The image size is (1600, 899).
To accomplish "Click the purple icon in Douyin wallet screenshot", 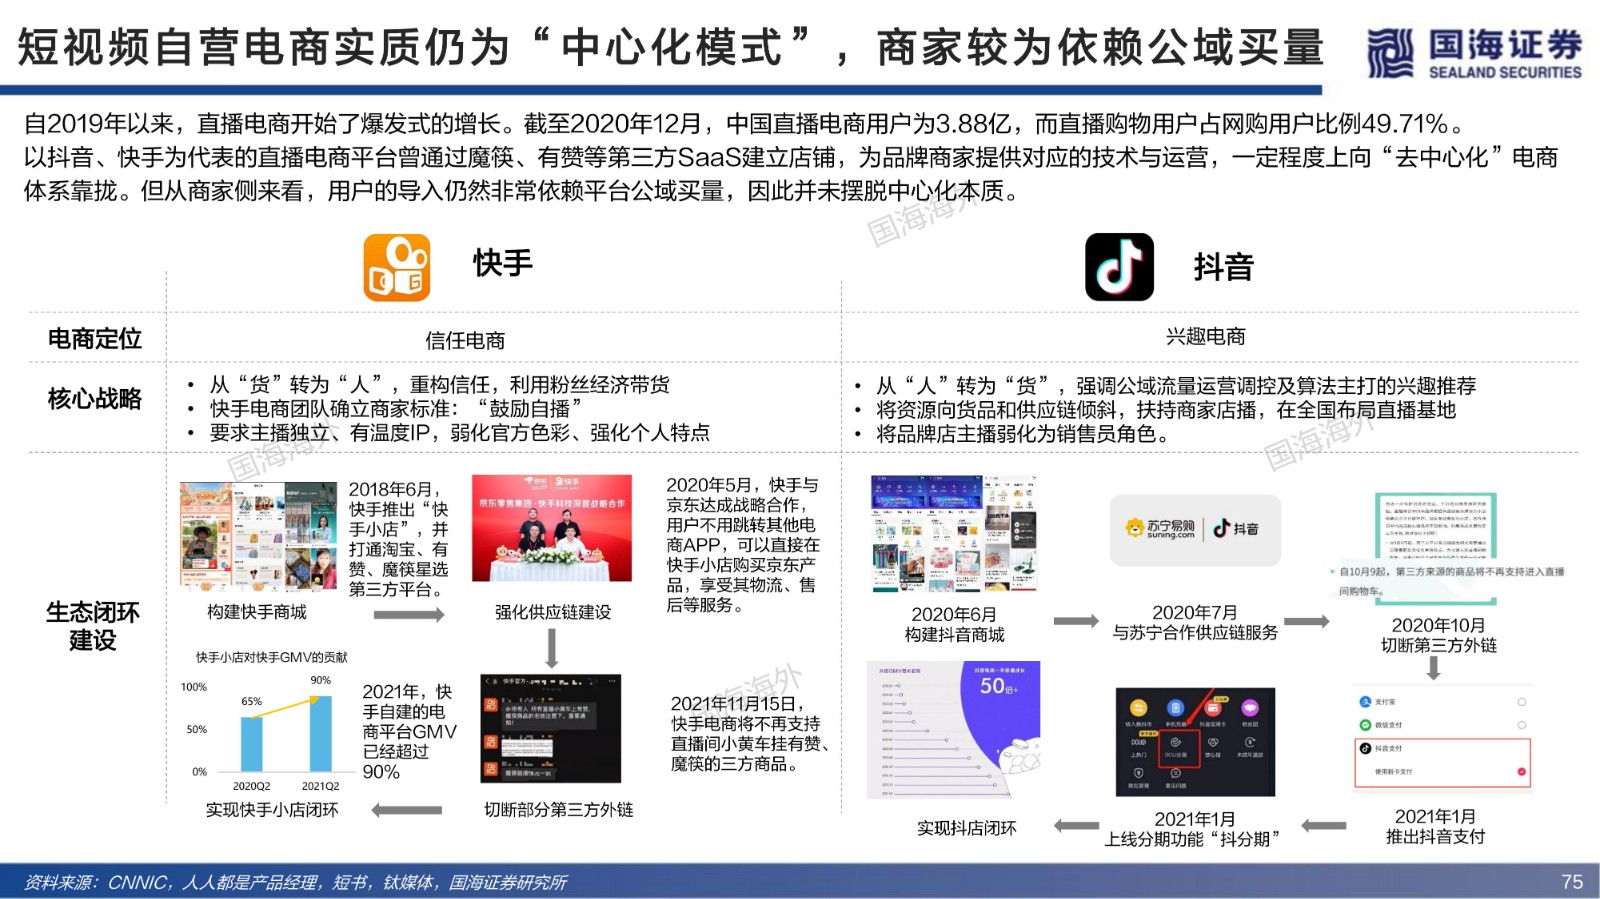I will [x=1250, y=708].
